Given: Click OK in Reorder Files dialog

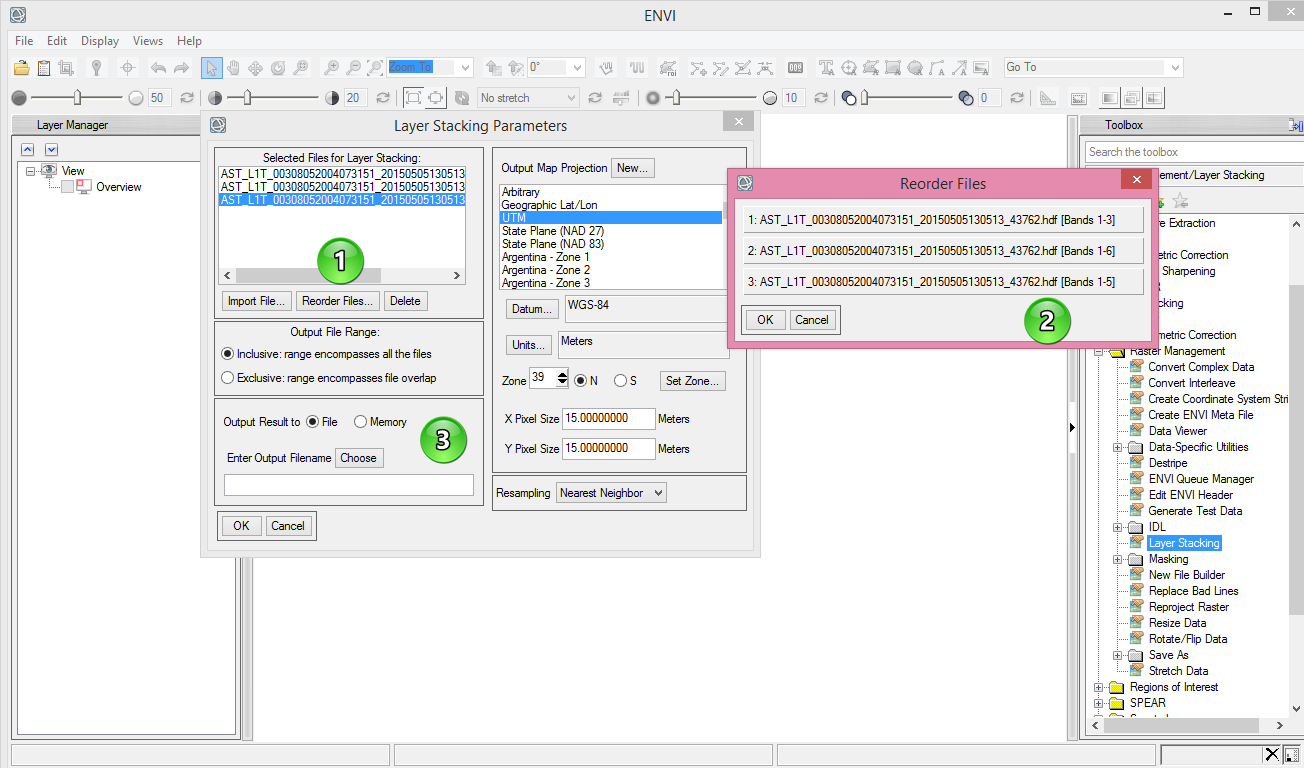Looking at the screenshot, I should pos(765,320).
